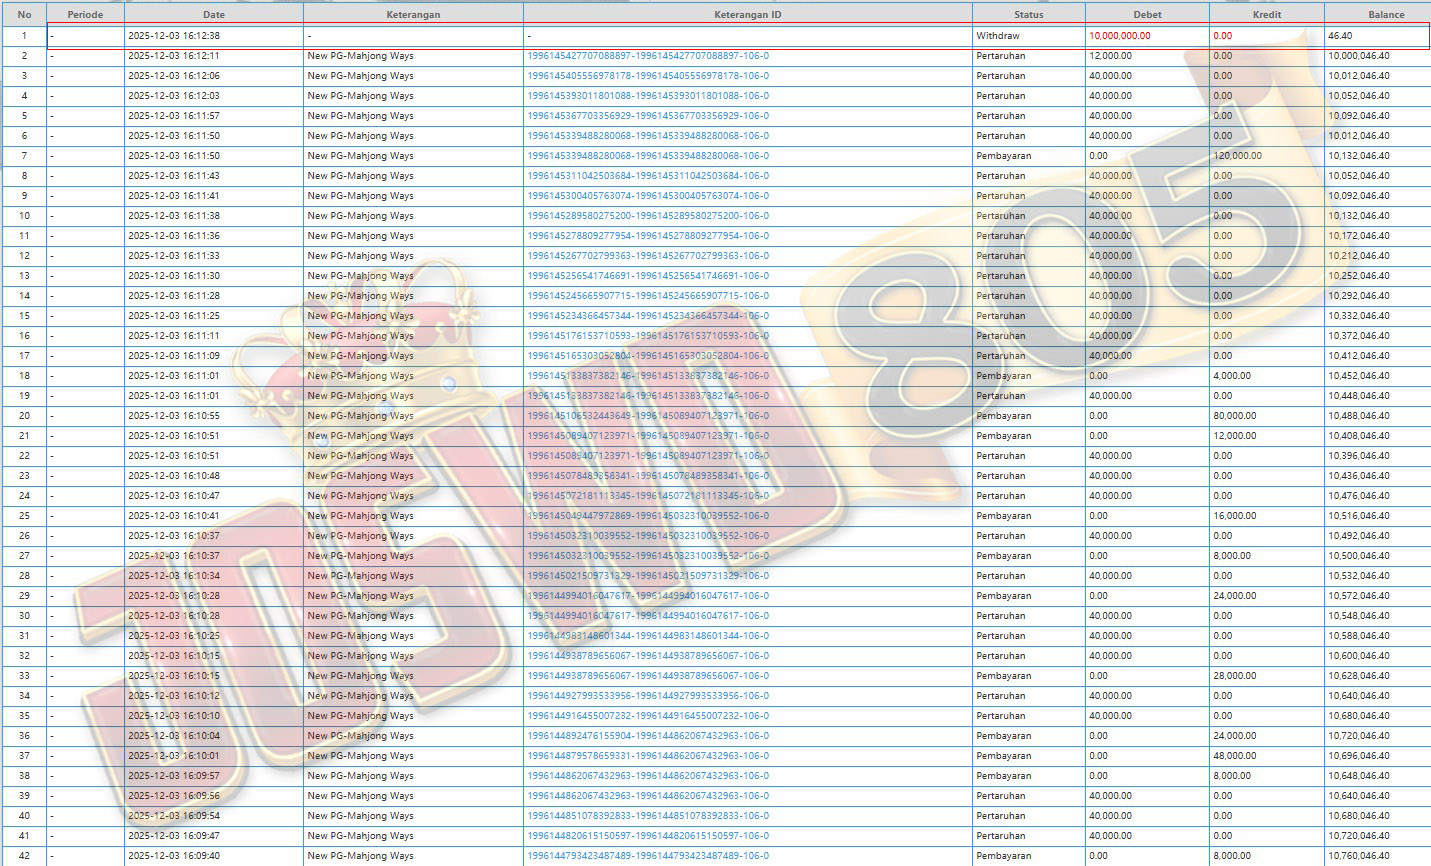Screen dimensions: 1431x866
Task: Open the row 4 transaction link 1996145393011801088
Action: coord(648,96)
